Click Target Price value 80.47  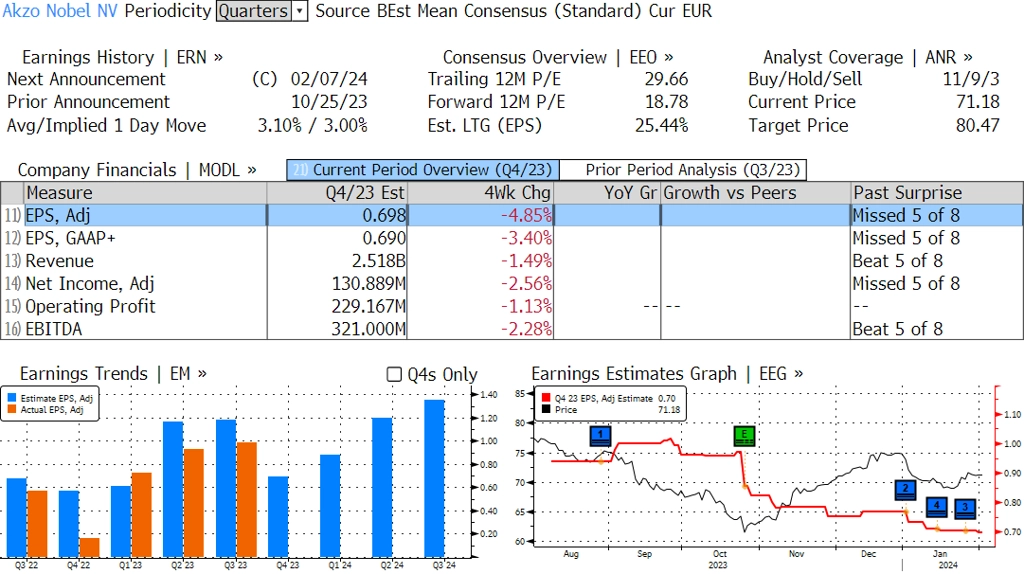(978, 125)
